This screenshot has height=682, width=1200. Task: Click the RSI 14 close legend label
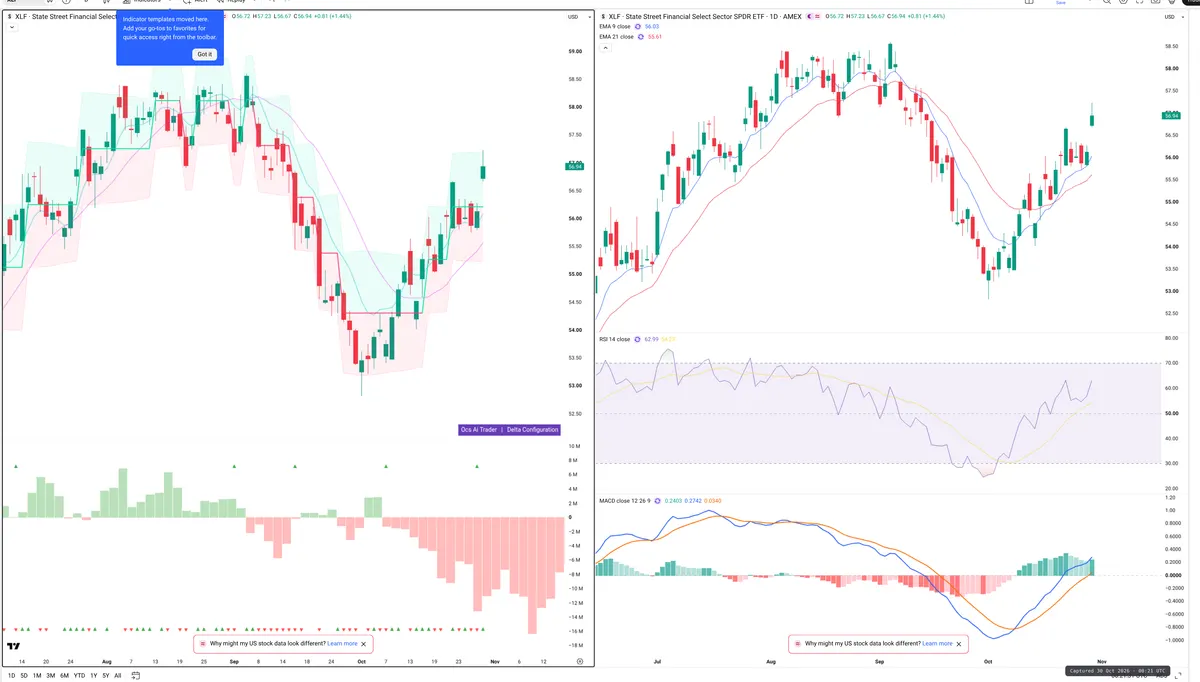tap(615, 339)
